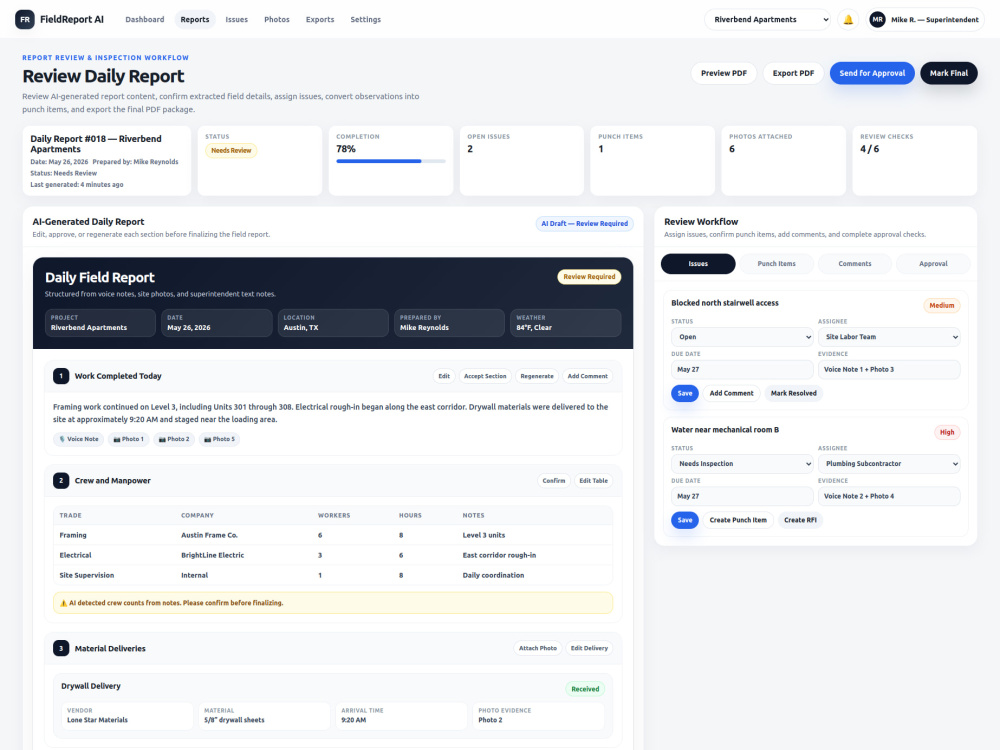Click the MR user avatar

click(x=878, y=20)
